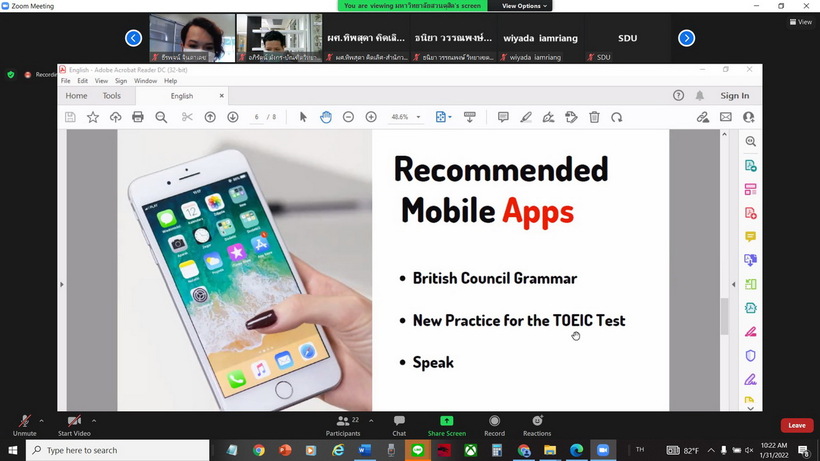Select the highlighter pen tool
Viewport: 820px width, 461px height.
[526, 117]
